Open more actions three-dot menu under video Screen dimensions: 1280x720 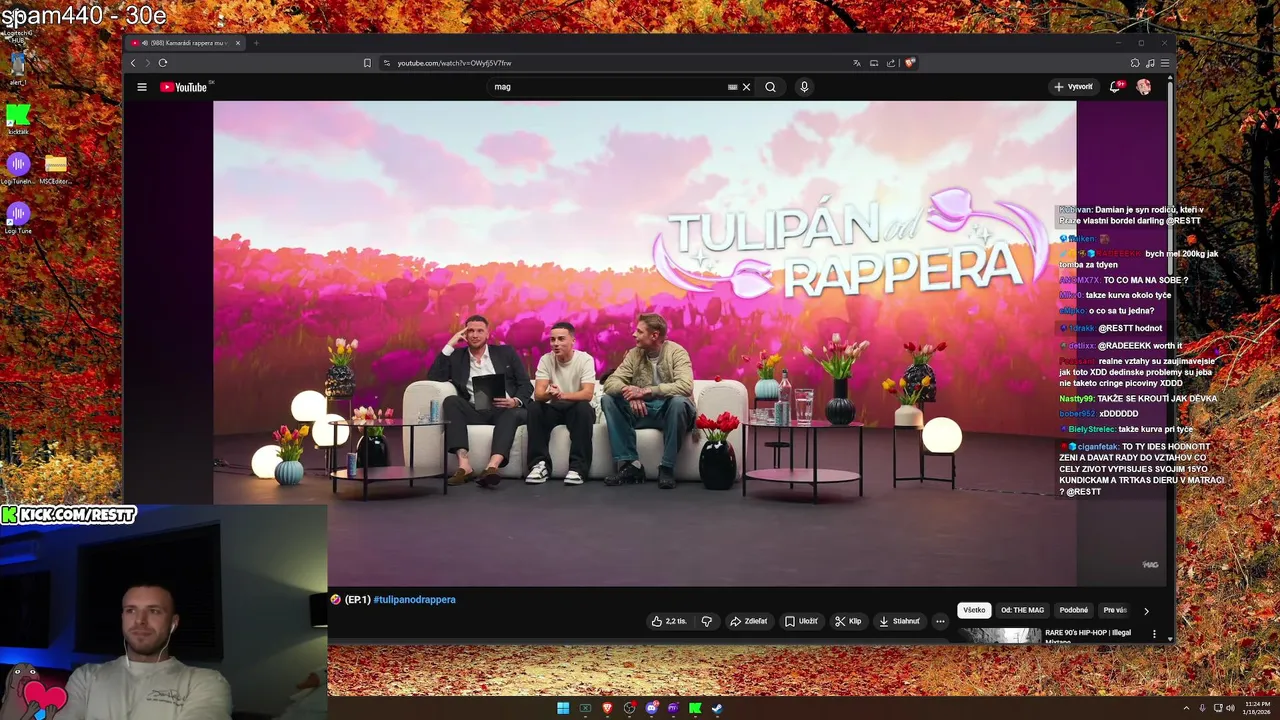[x=940, y=621]
